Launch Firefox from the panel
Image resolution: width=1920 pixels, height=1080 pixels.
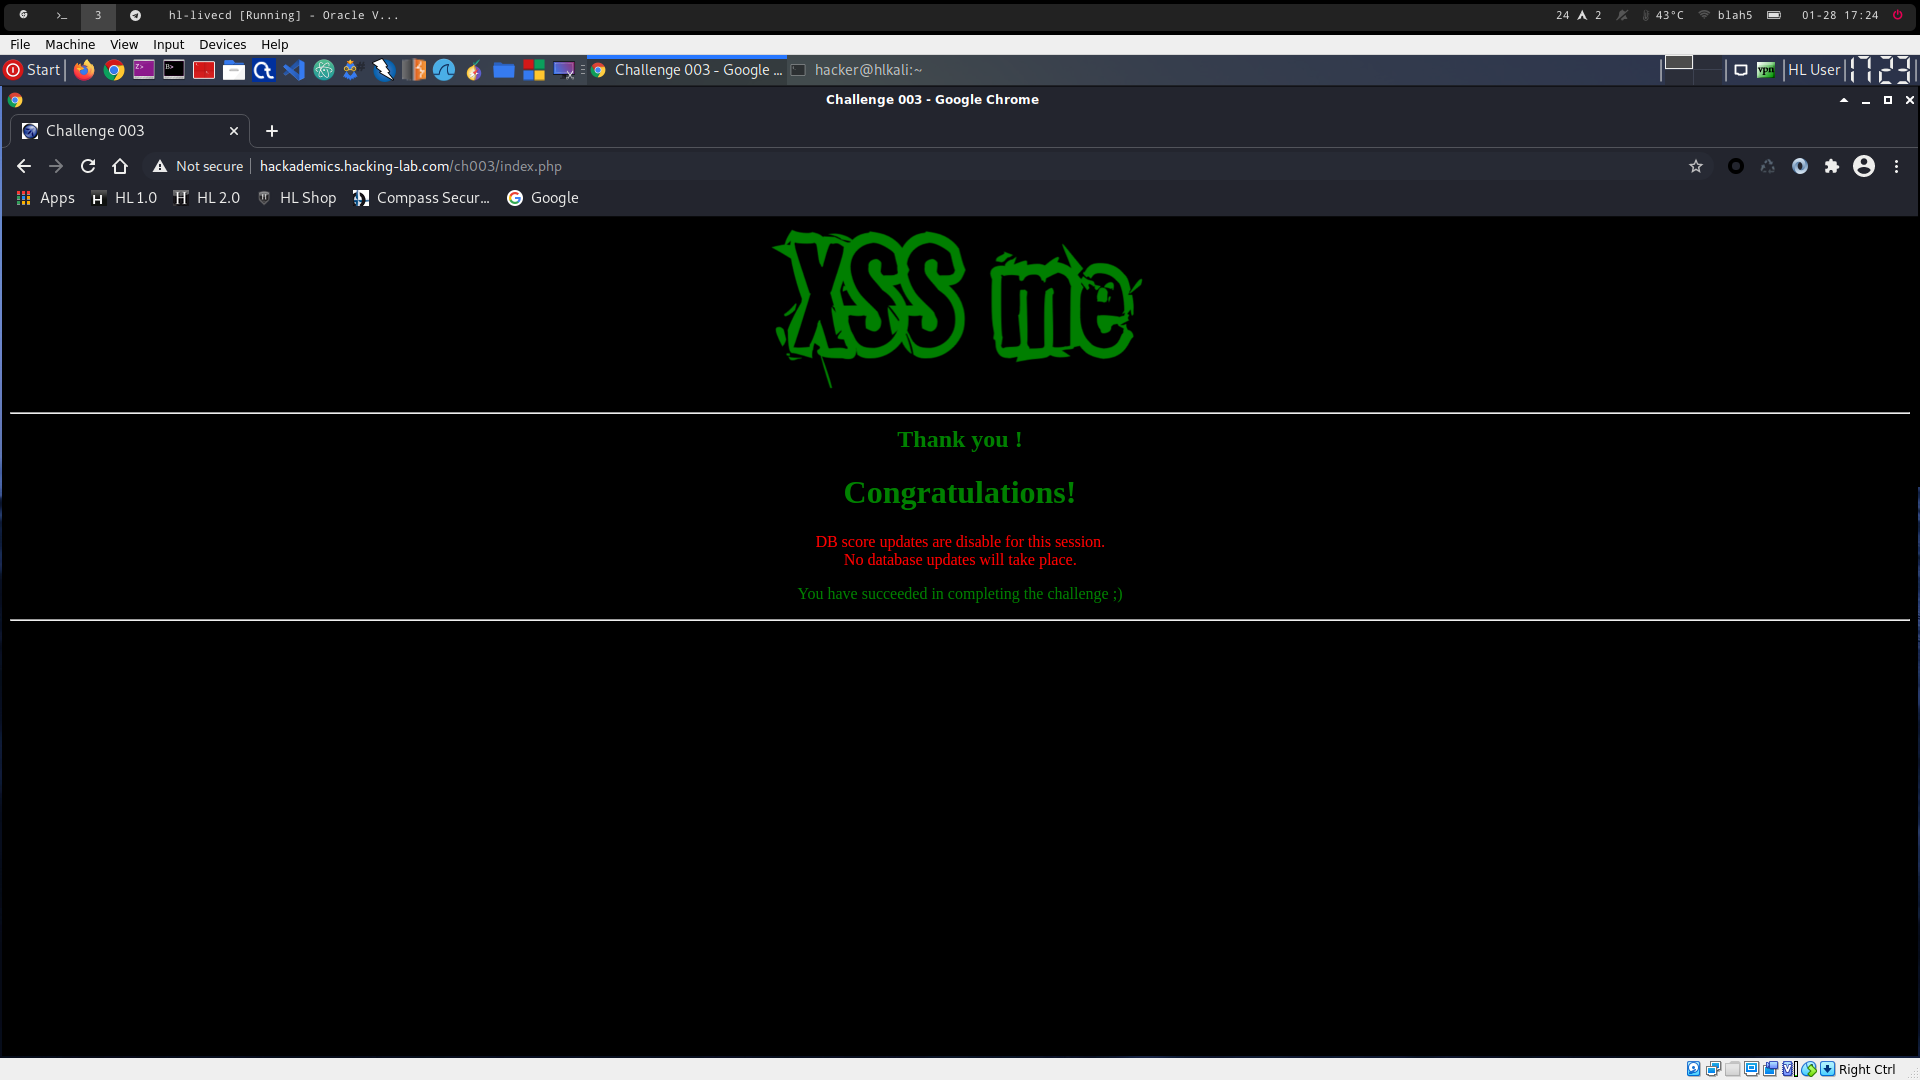point(84,70)
